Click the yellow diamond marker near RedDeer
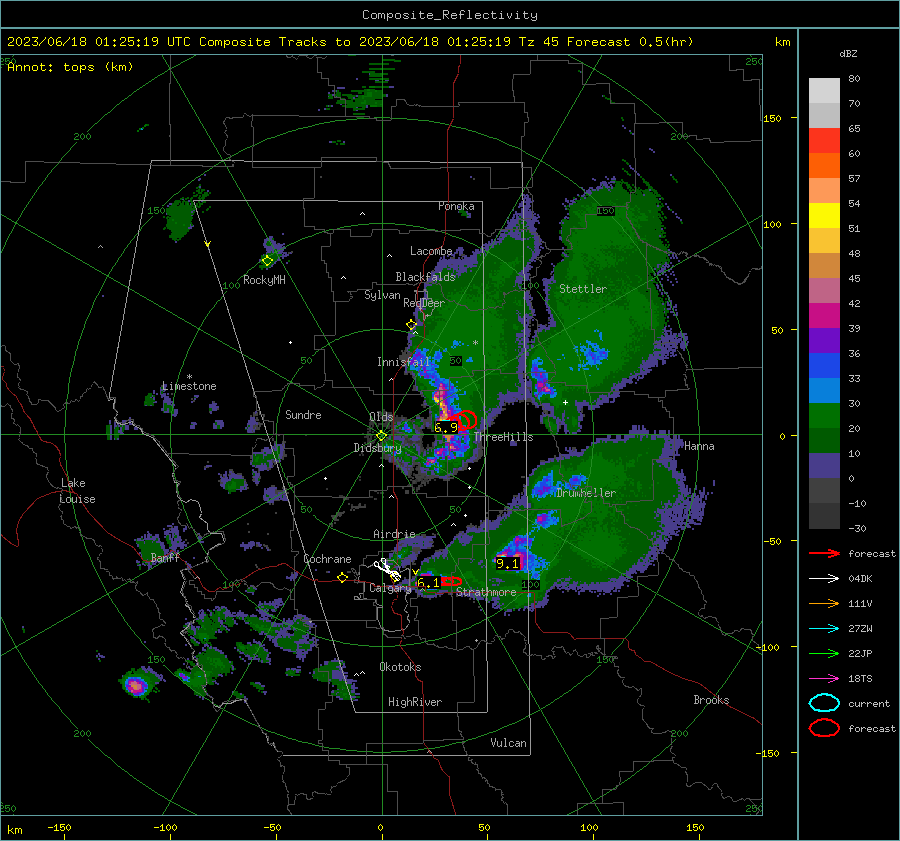 point(411,325)
